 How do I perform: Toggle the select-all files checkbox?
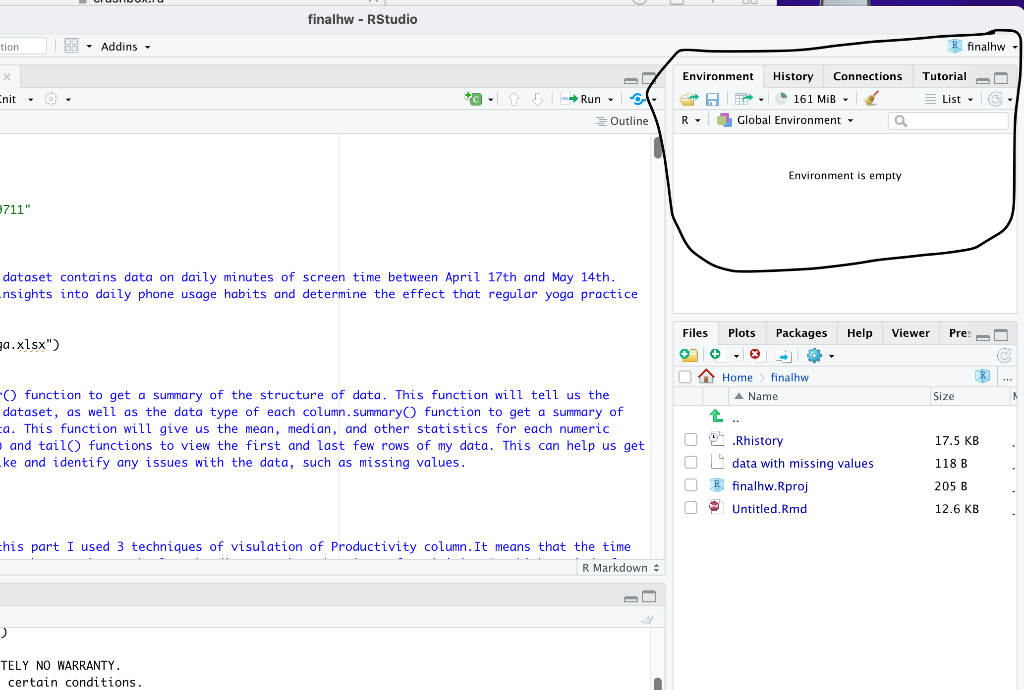click(x=685, y=377)
